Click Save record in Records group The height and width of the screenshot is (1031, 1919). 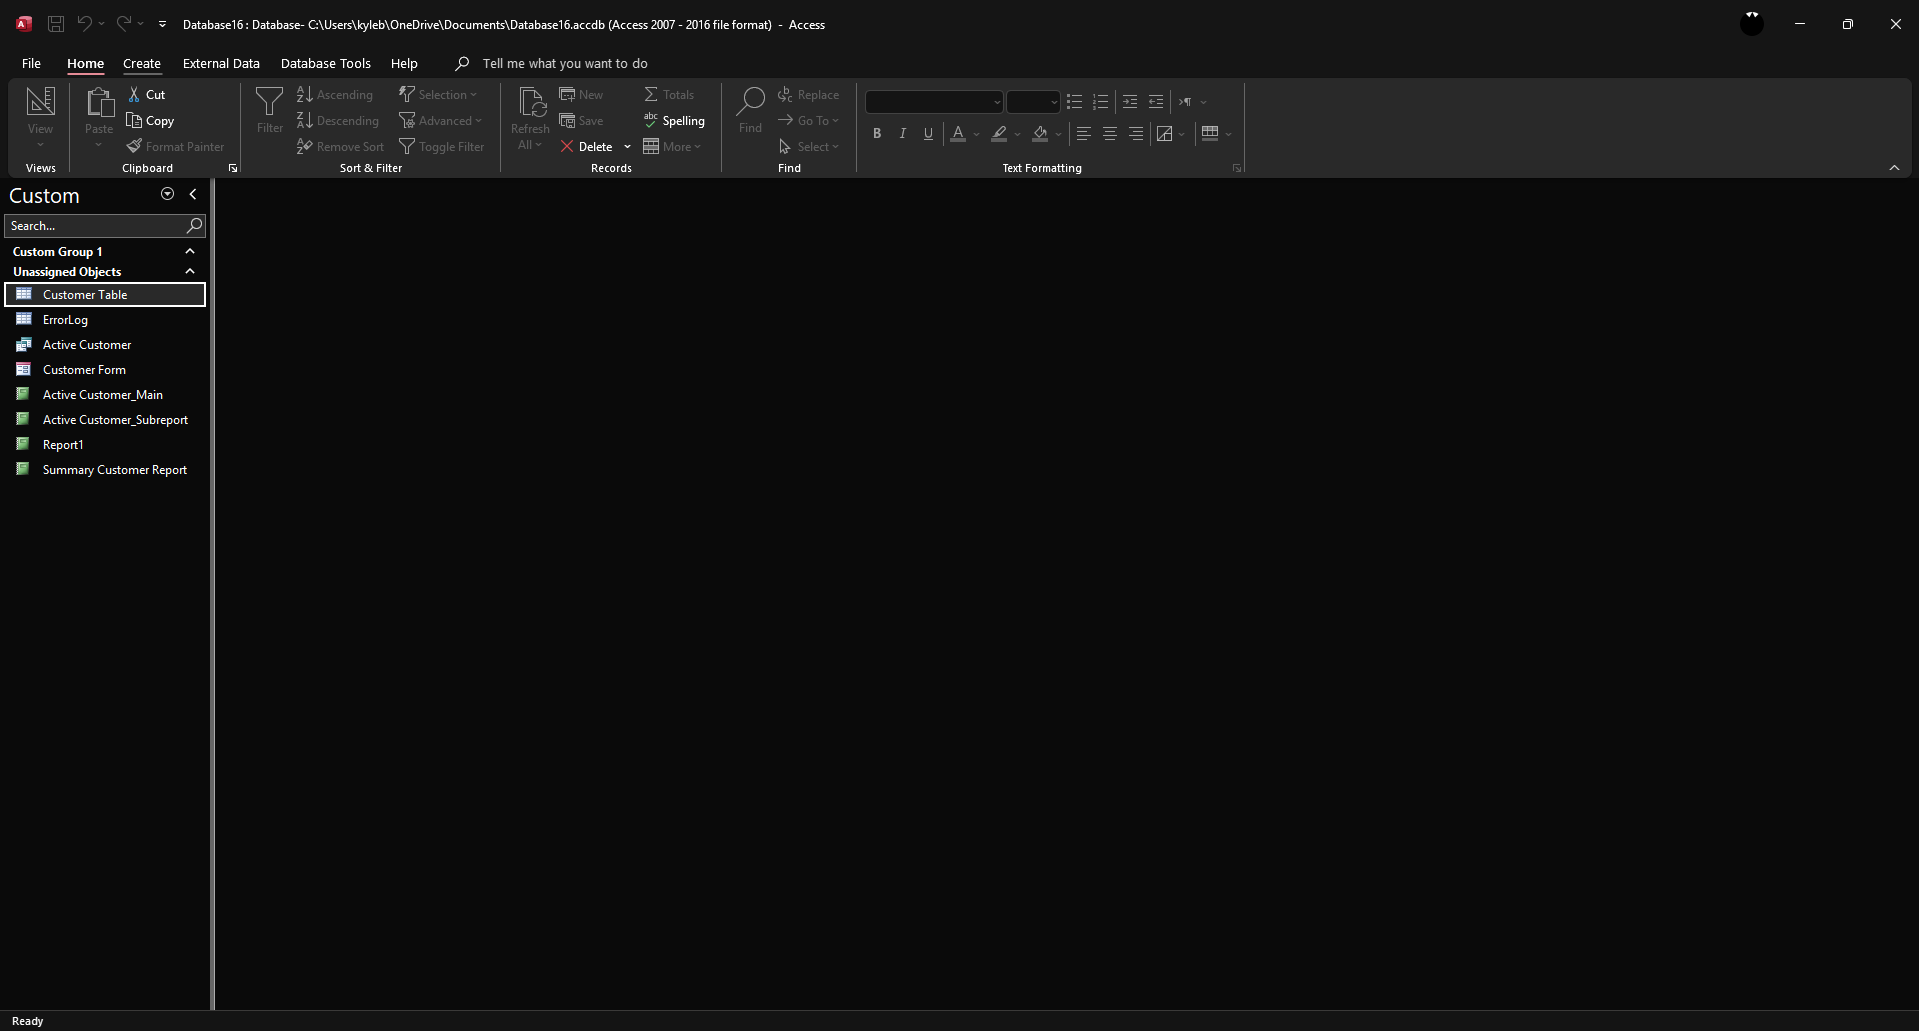(x=581, y=120)
